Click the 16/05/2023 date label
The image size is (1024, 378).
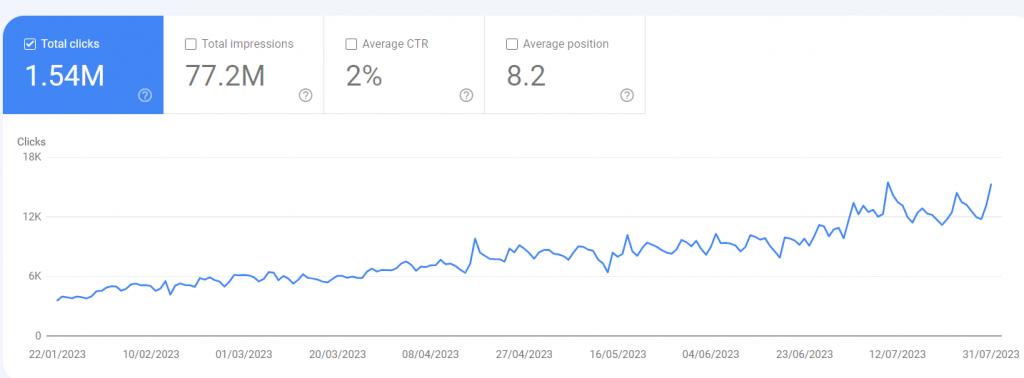(617, 354)
